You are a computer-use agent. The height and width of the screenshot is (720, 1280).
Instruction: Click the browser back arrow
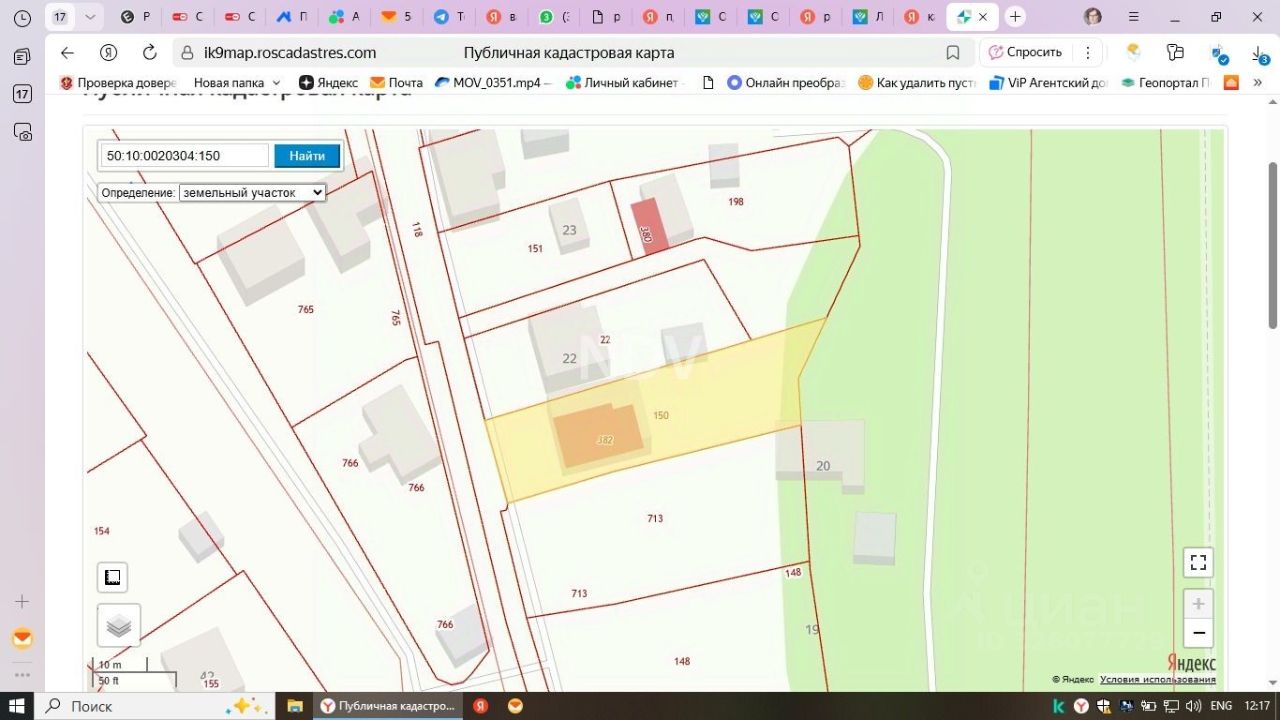pyautogui.click(x=67, y=53)
